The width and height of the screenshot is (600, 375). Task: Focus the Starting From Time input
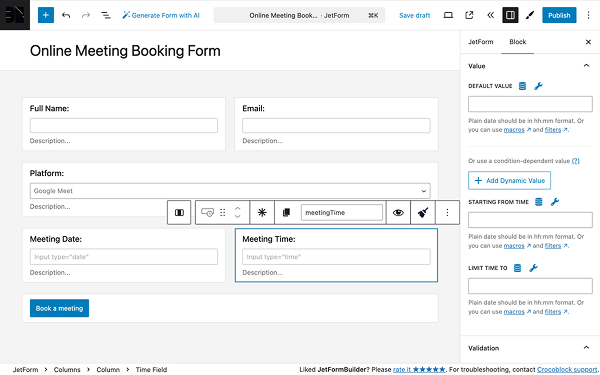pos(530,220)
